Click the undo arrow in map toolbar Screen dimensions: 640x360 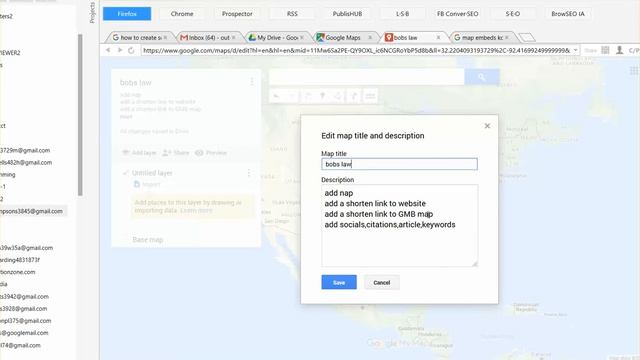coord(276,96)
